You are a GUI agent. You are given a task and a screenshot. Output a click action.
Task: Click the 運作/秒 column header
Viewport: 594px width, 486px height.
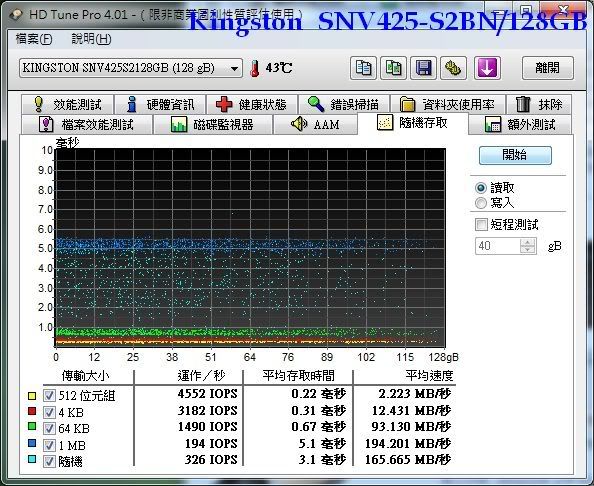click(x=201, y=376)
